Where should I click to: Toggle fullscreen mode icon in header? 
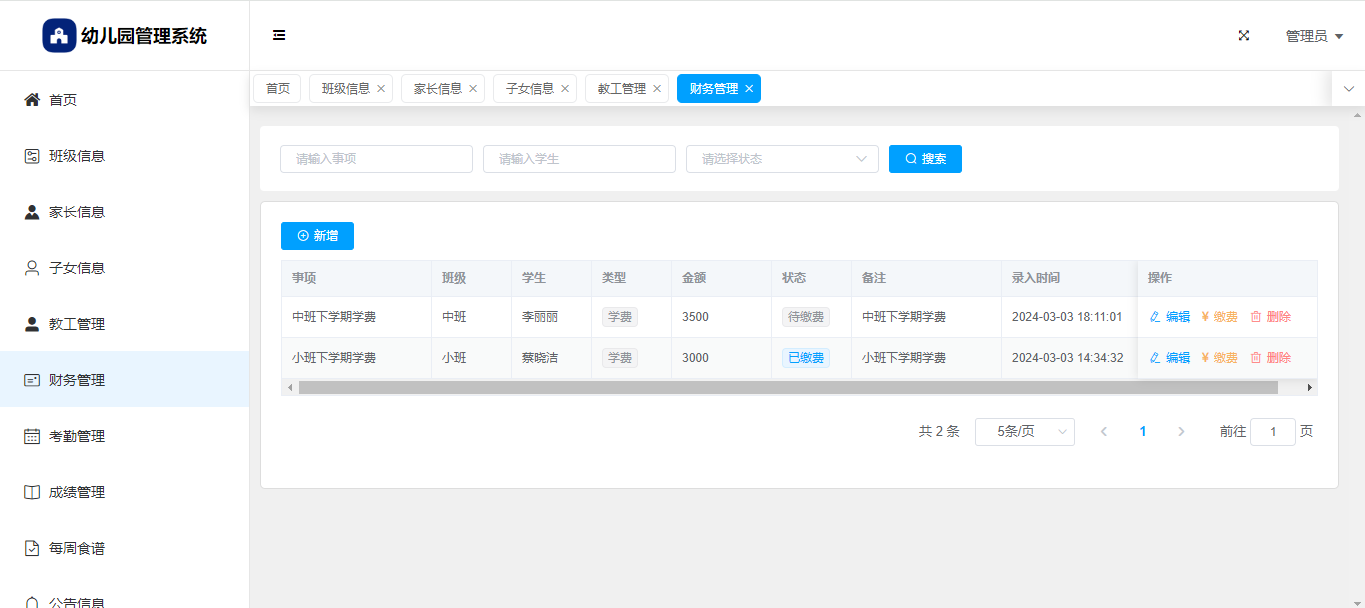1244,35
